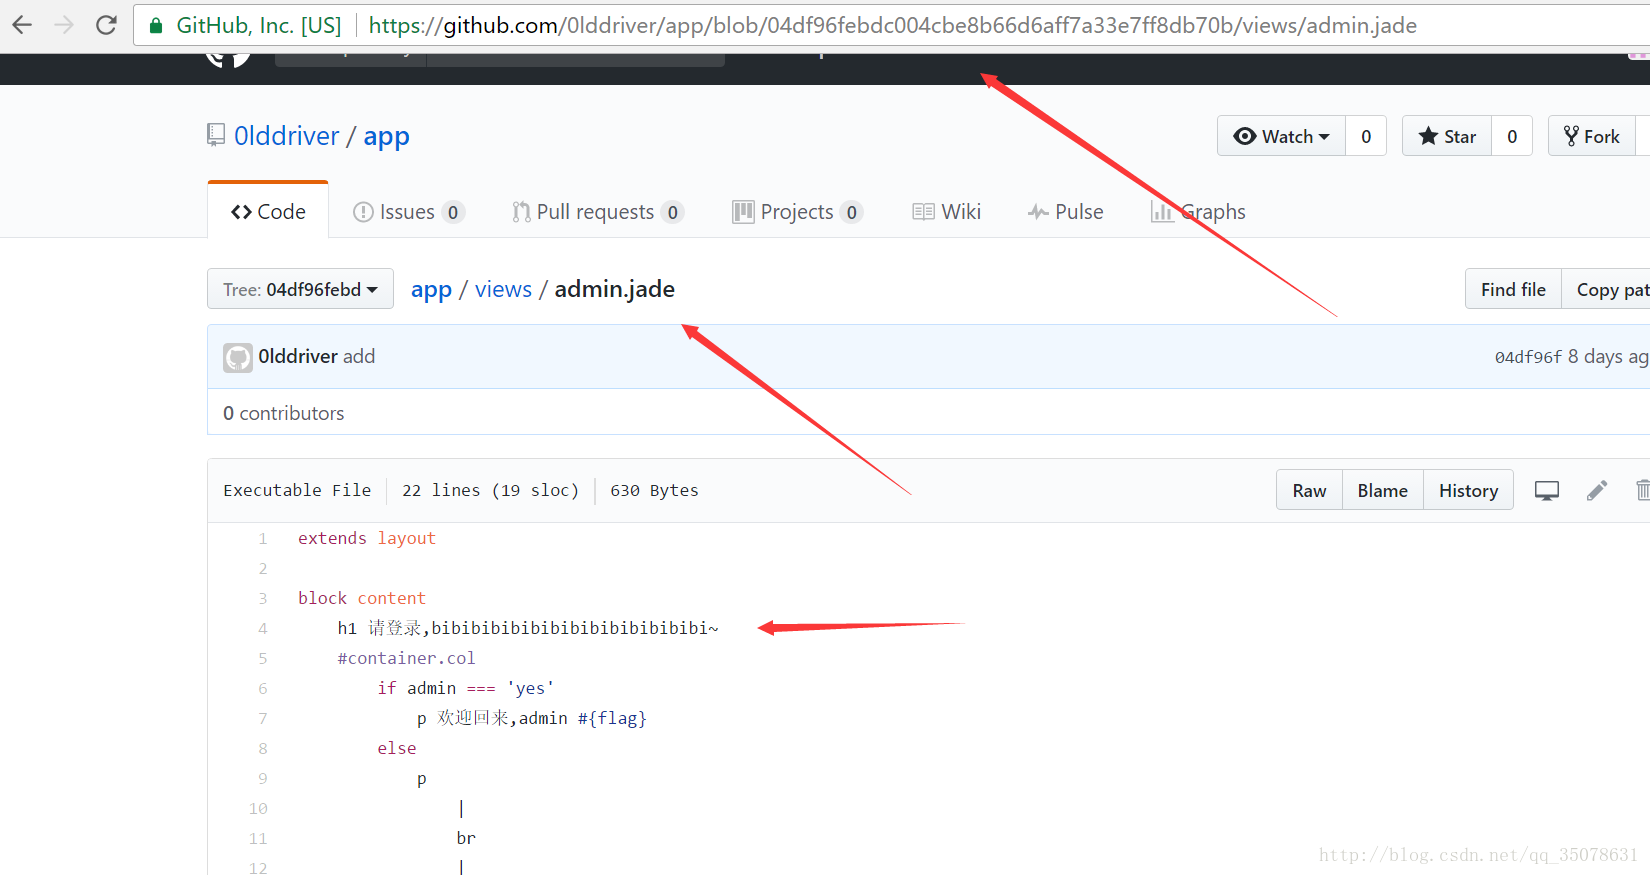This screenshot has width=1650, height=875.
Task: Switch to the Pull requests tab
Action: [597, 212]
